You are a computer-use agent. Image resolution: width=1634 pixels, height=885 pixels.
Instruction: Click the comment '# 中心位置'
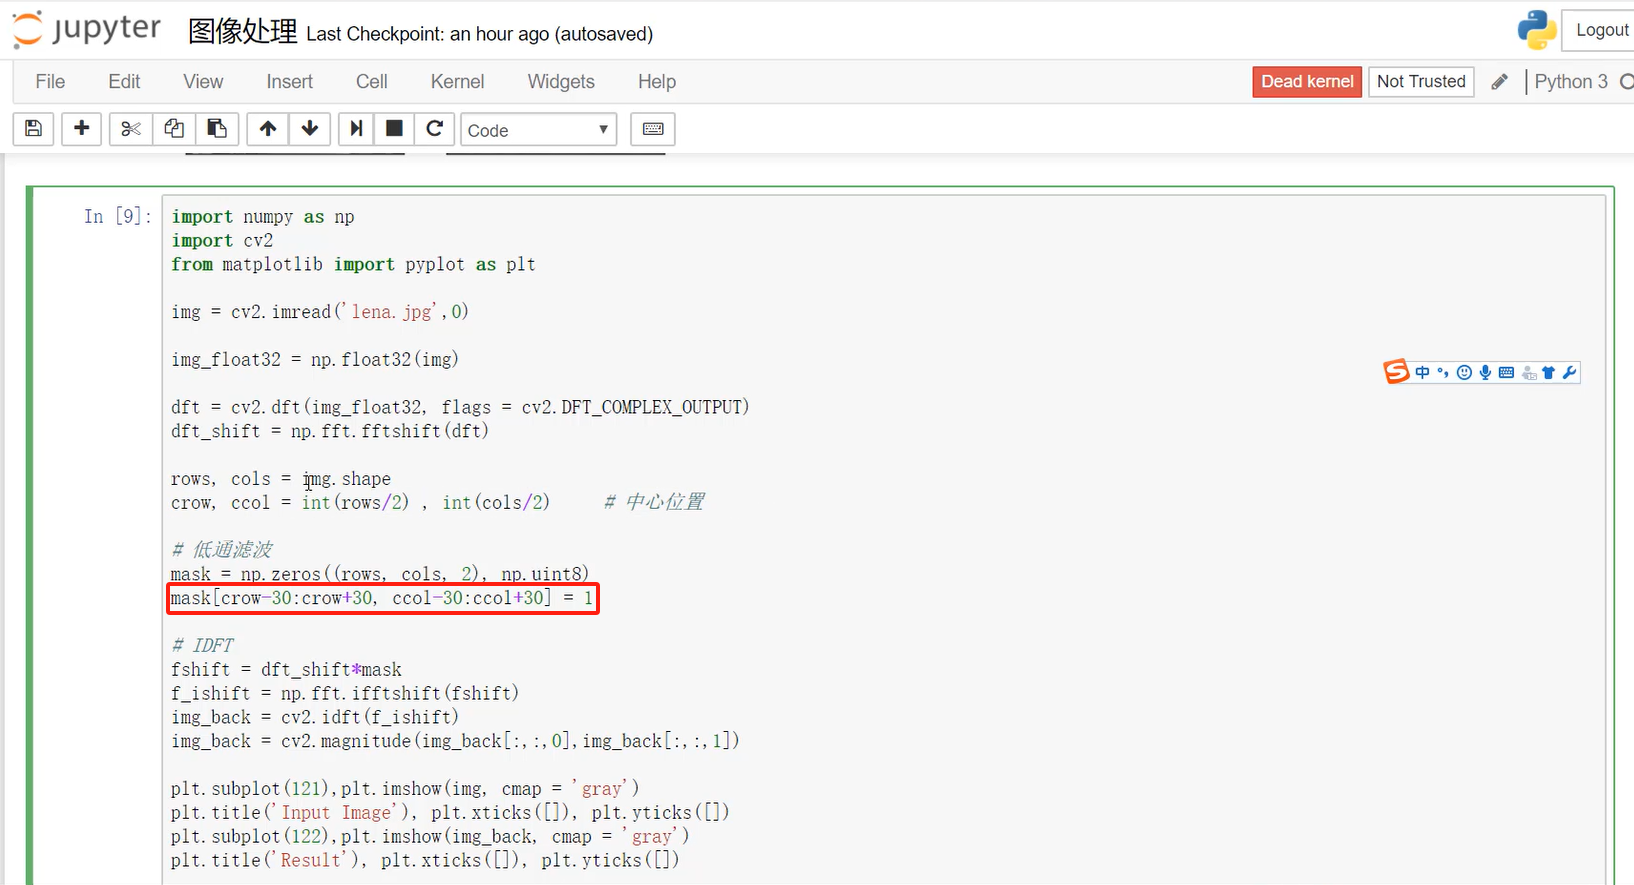[x=655, y=502]
